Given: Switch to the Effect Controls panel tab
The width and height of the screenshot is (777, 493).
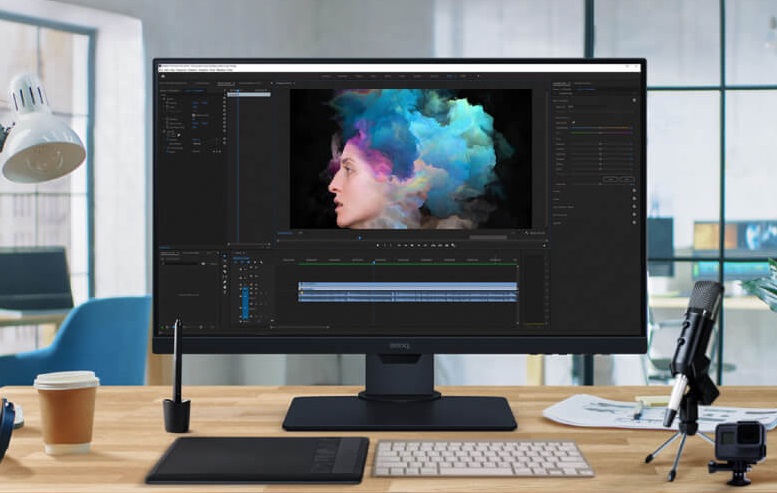Looking at the screenshot, I should [226, 83].
